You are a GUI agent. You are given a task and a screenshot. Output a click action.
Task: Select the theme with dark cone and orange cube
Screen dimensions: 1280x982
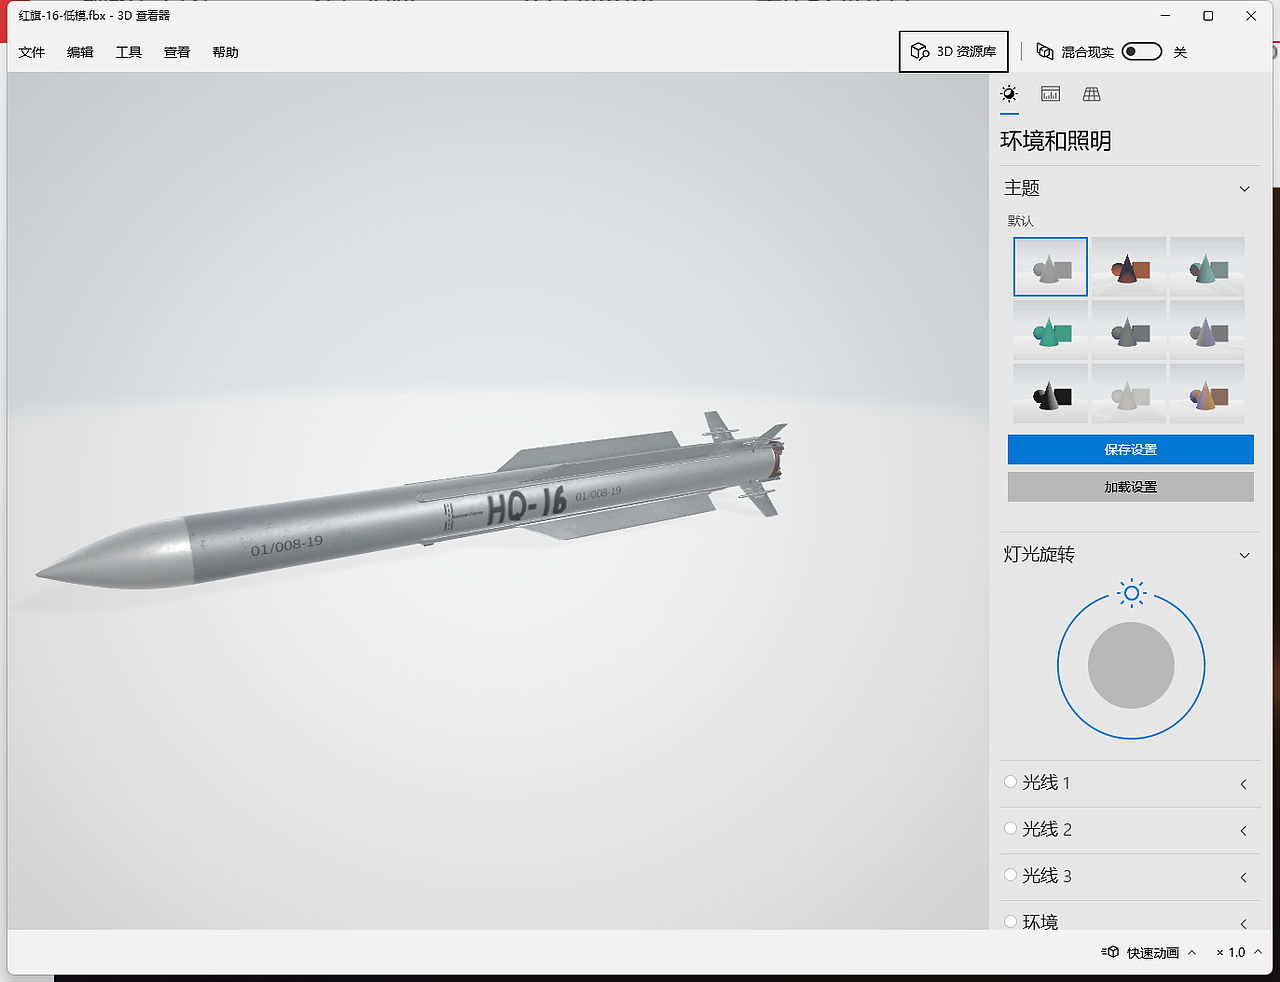(1129, 266)
